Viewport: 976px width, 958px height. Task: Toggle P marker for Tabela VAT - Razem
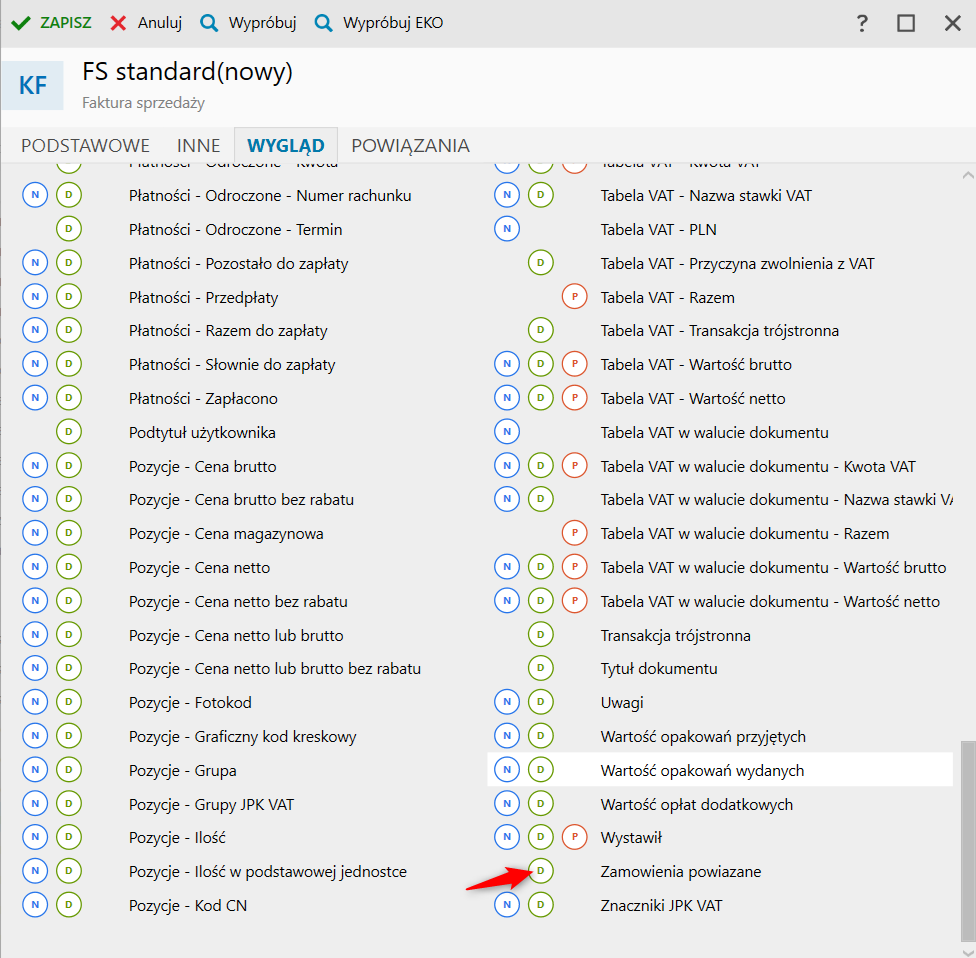point(574,298)
